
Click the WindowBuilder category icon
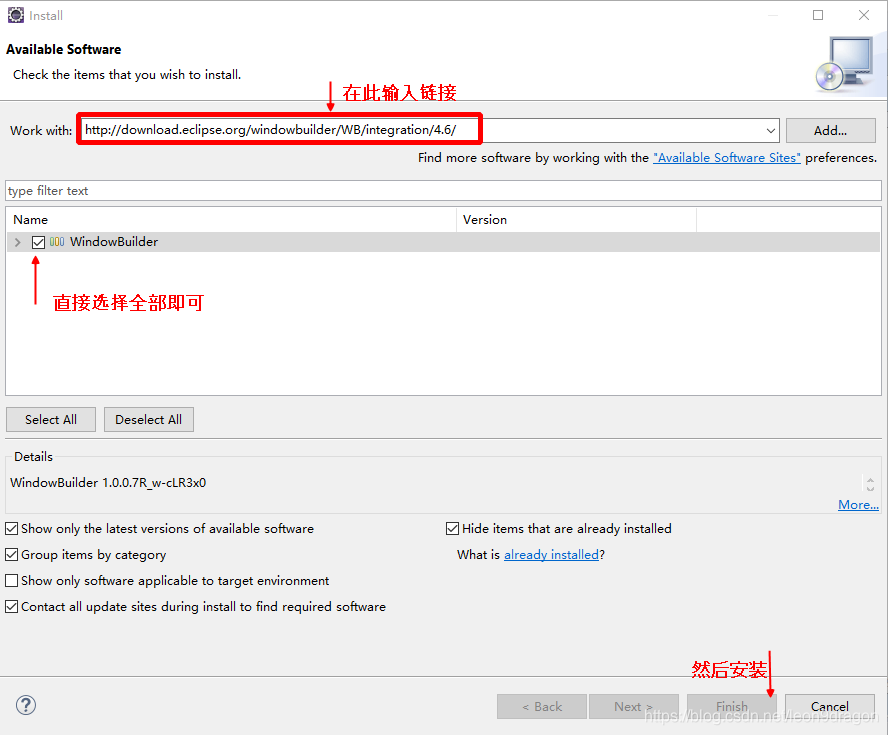pyautogui.click(x=57, y=242)
